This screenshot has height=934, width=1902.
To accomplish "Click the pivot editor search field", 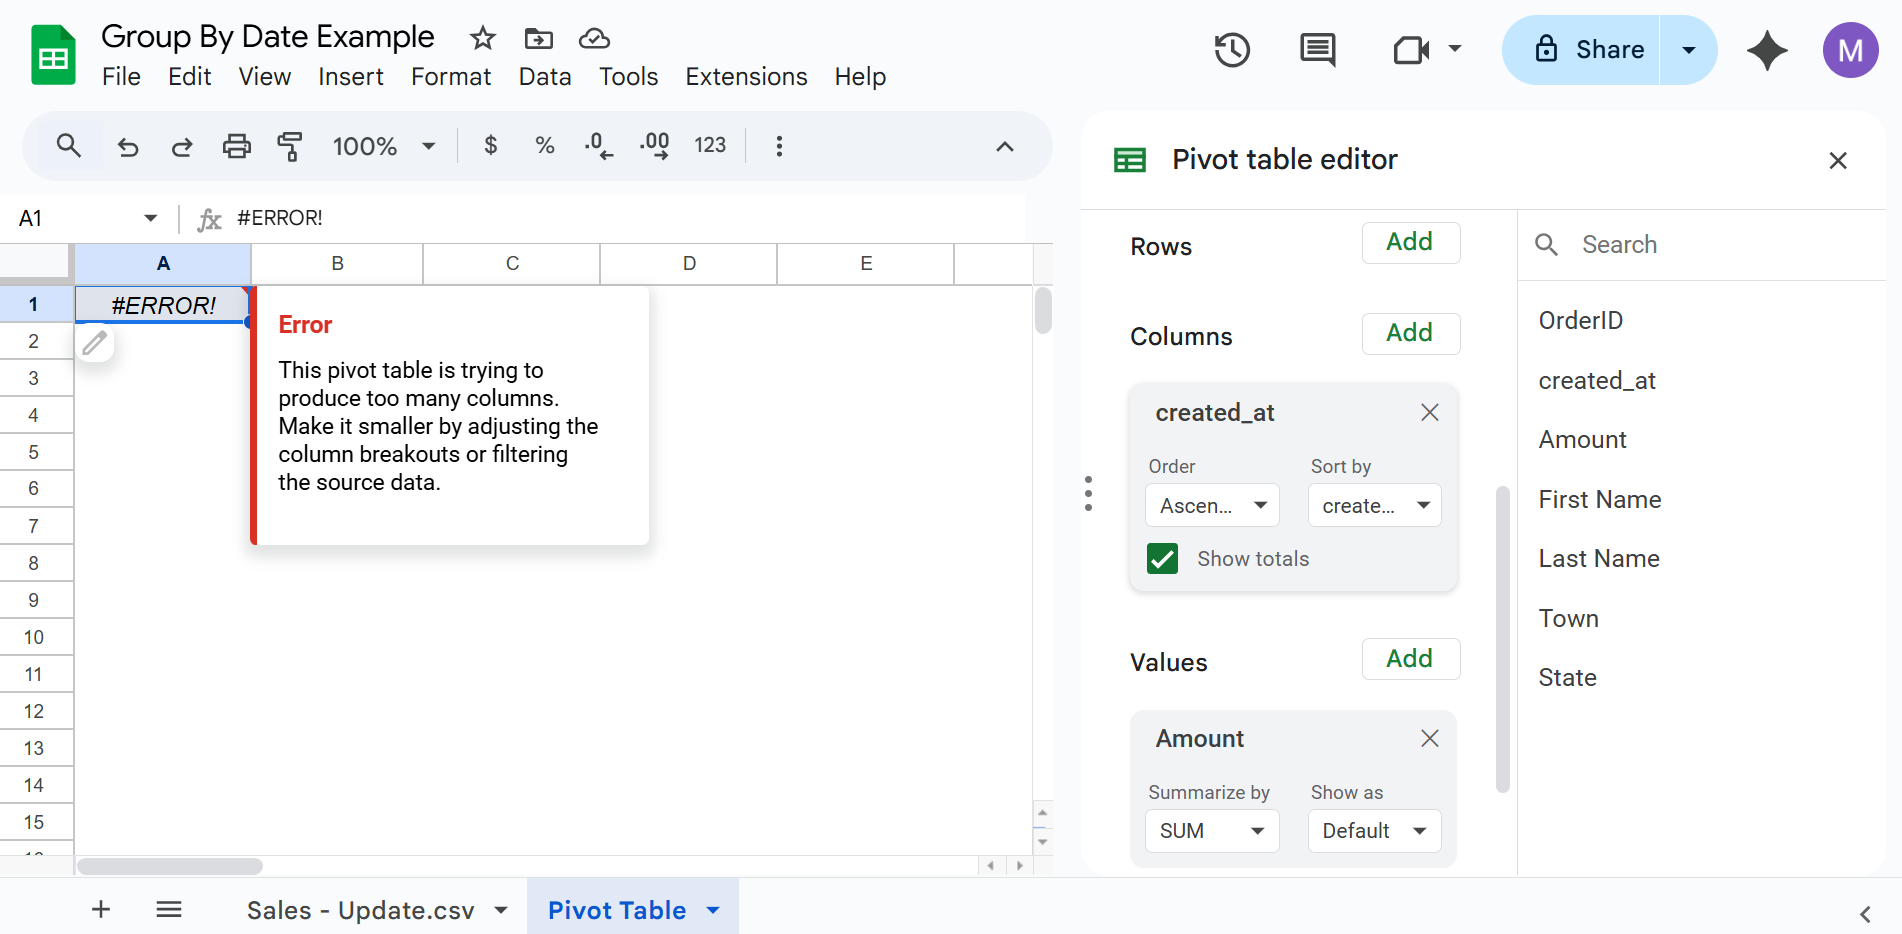I will pos(1700,244).
